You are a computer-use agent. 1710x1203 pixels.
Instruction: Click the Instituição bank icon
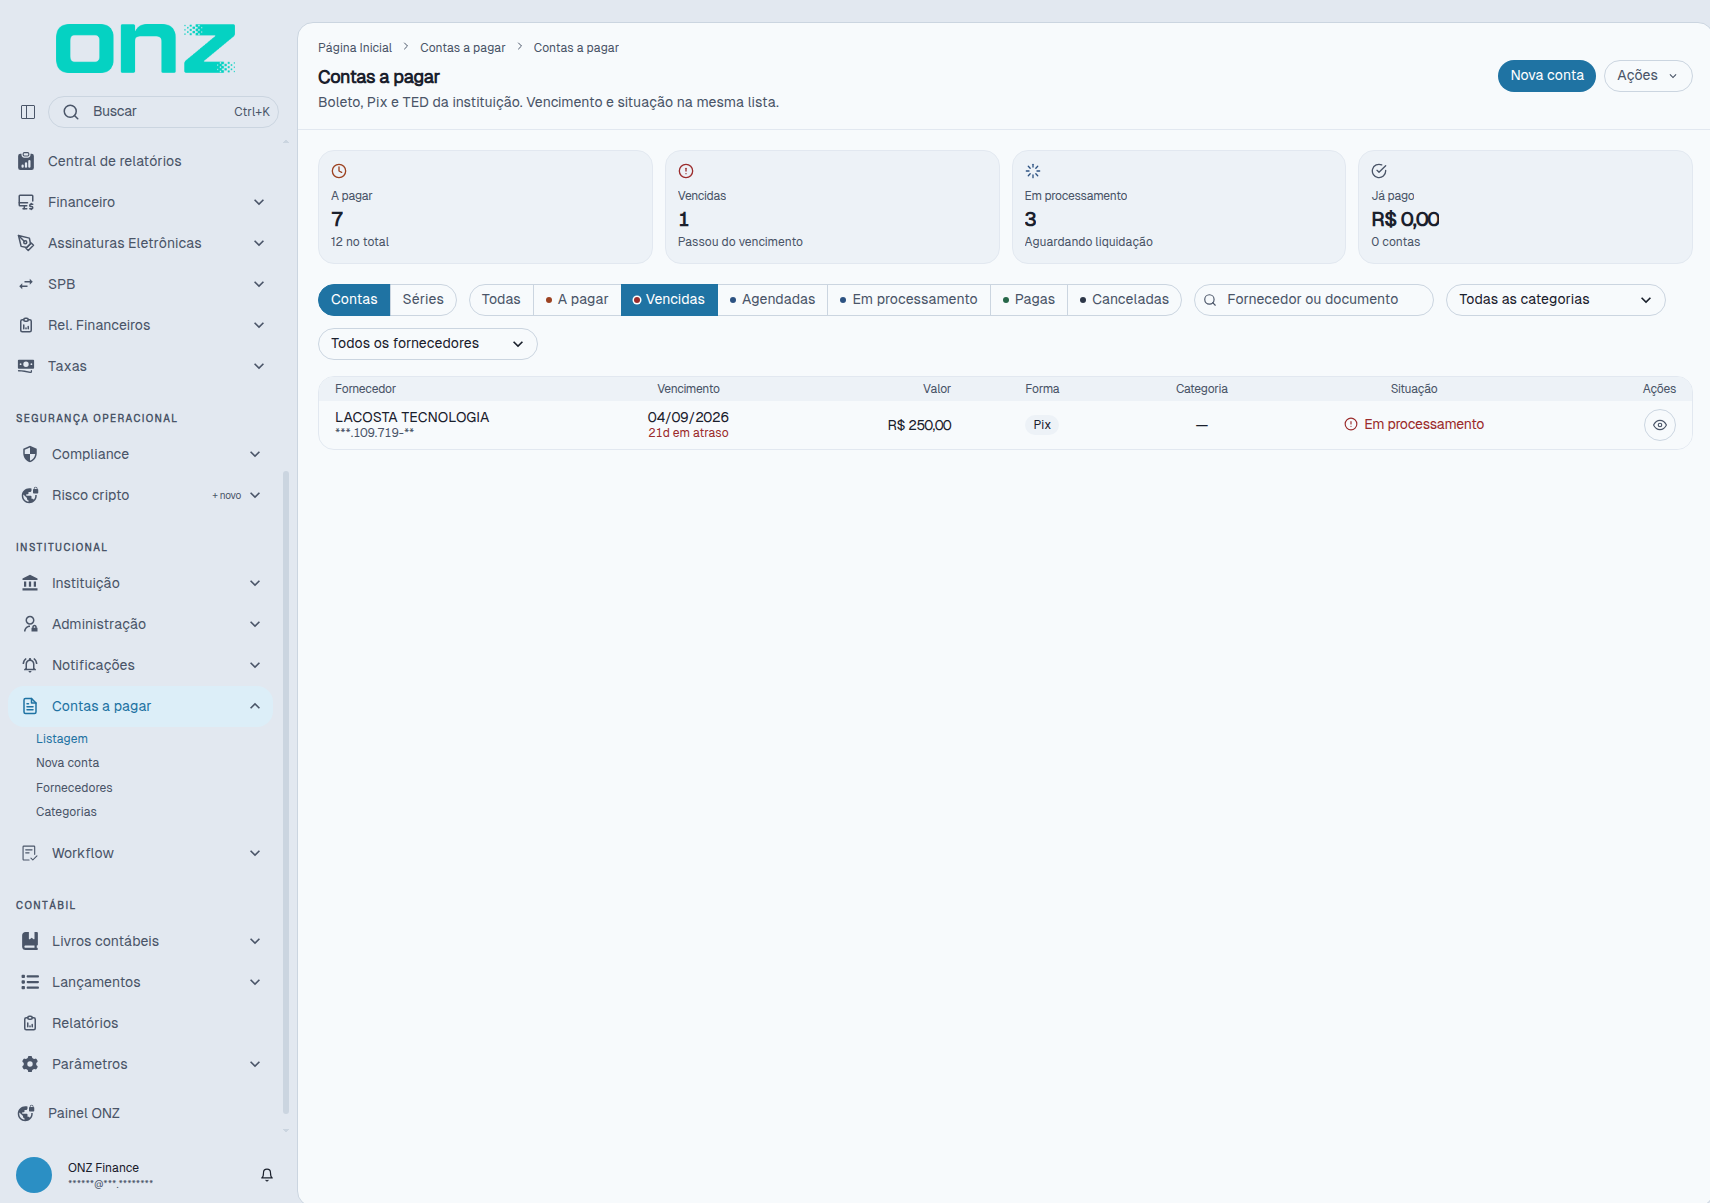point(30,583)
